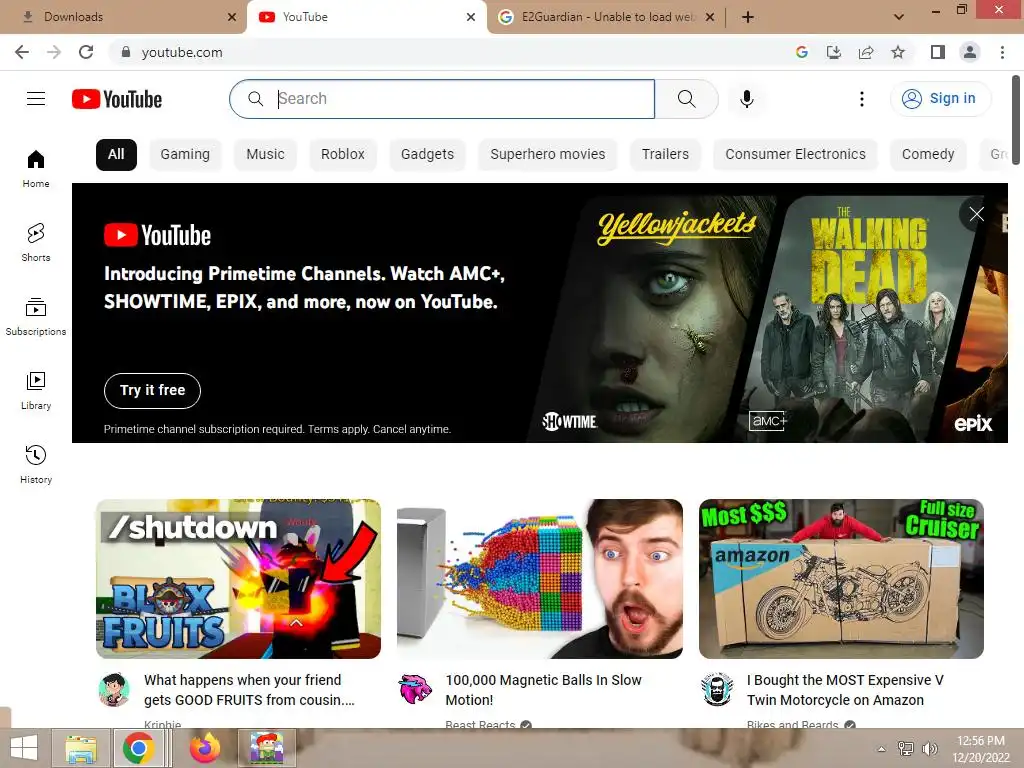The height and width of the screenshot is (768, 1024).
Task: Open Firefox from the taskbar
Action: [205, 748]
